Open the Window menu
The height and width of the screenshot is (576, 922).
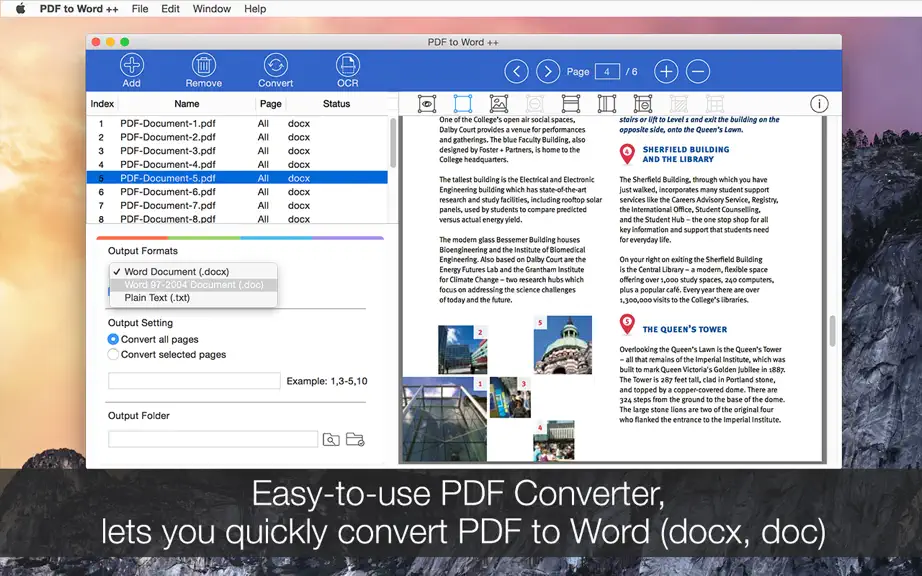coord(212,9)
